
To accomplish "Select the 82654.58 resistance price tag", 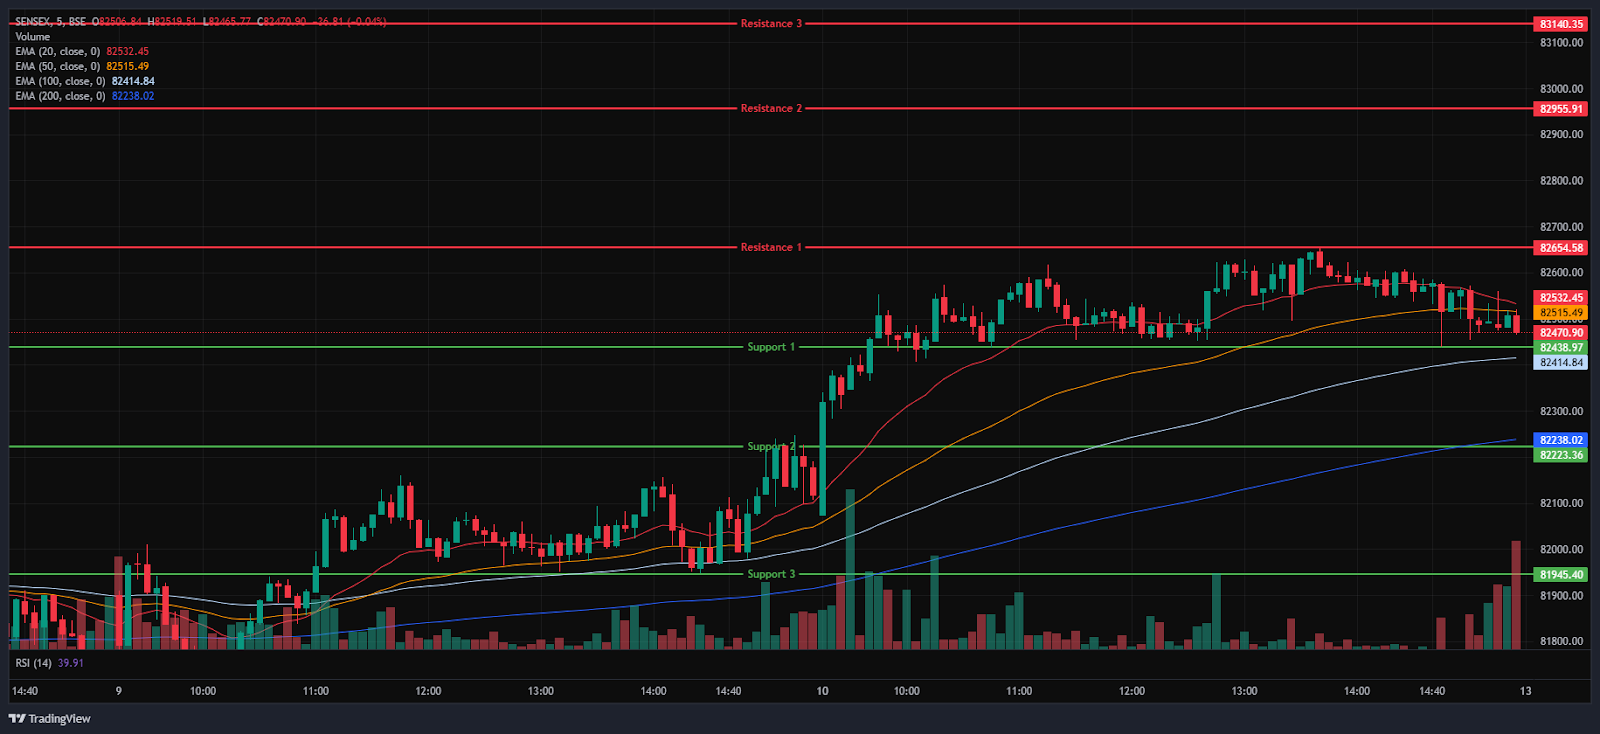I will [1560, 248].
